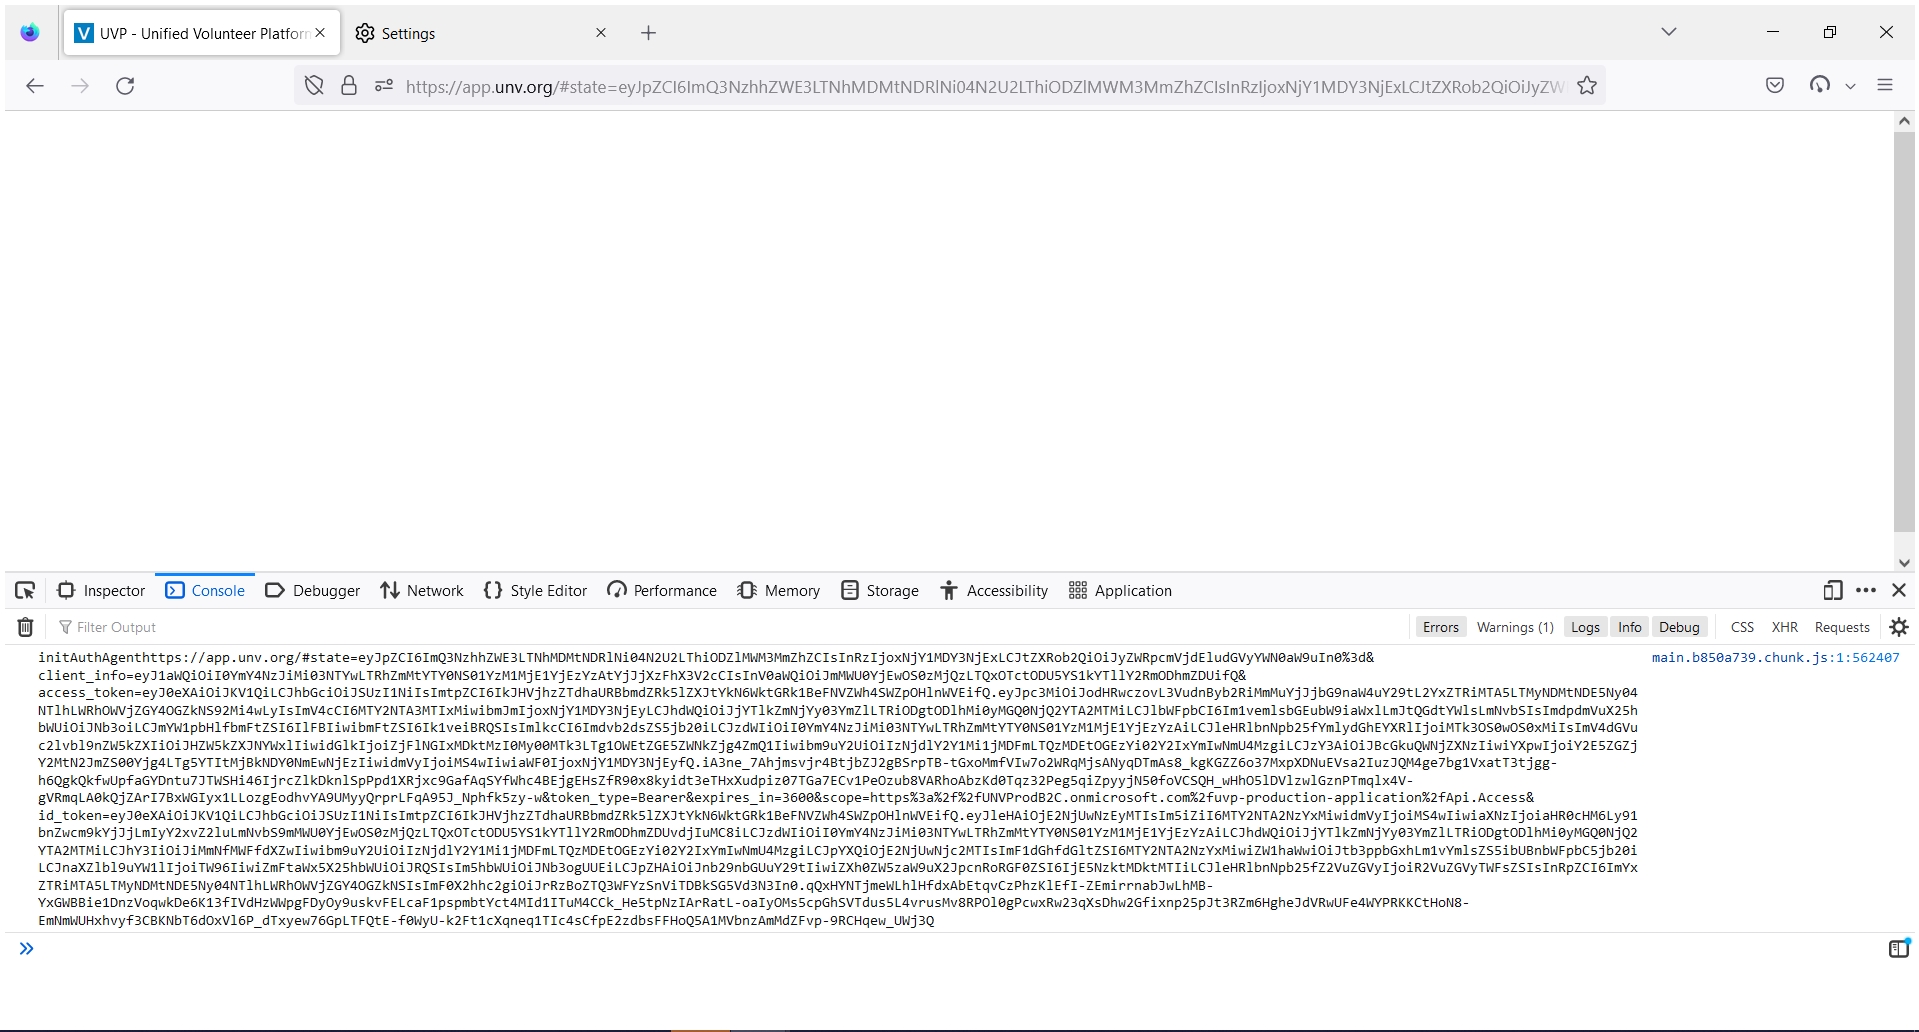Toggle Responsive Design Mode
This screenshot has height=1032, width=1919.
click(1832, 591)
